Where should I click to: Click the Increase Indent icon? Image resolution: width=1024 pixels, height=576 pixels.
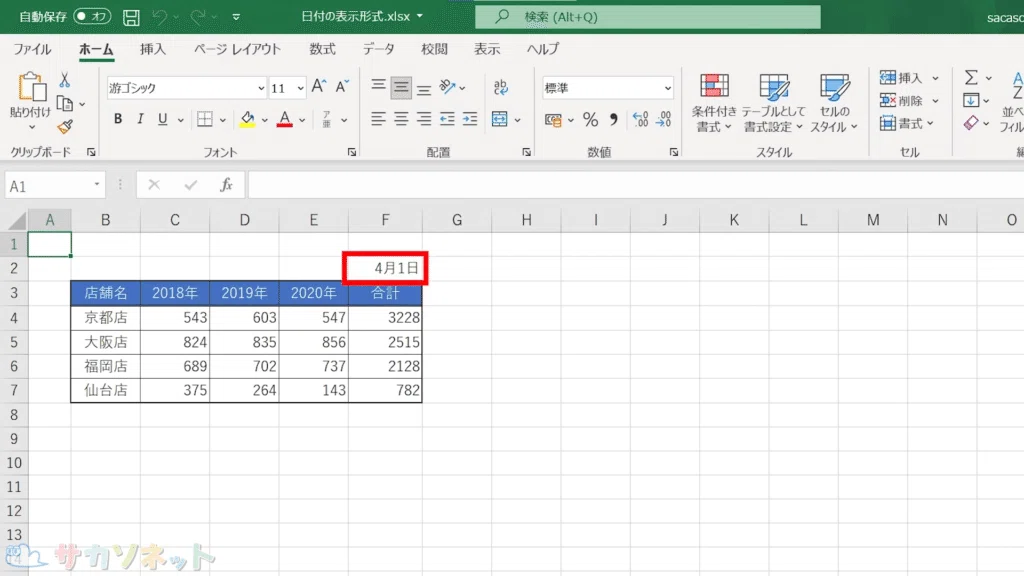[470, 119]
